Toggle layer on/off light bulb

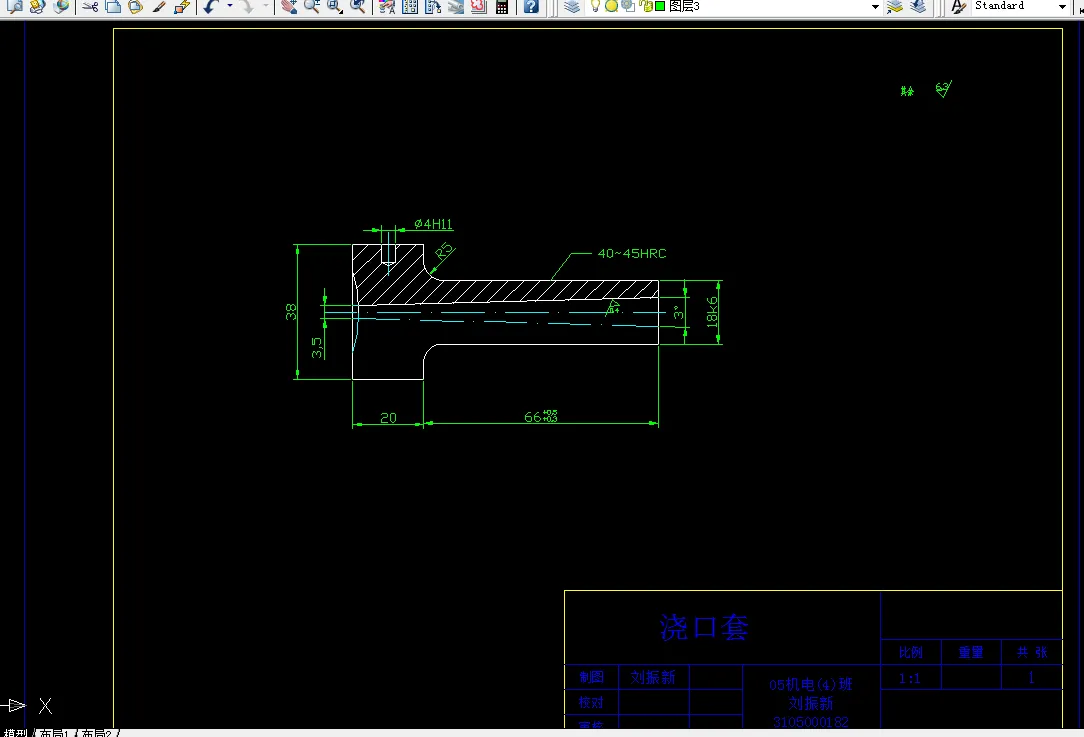tap(595, 6)
